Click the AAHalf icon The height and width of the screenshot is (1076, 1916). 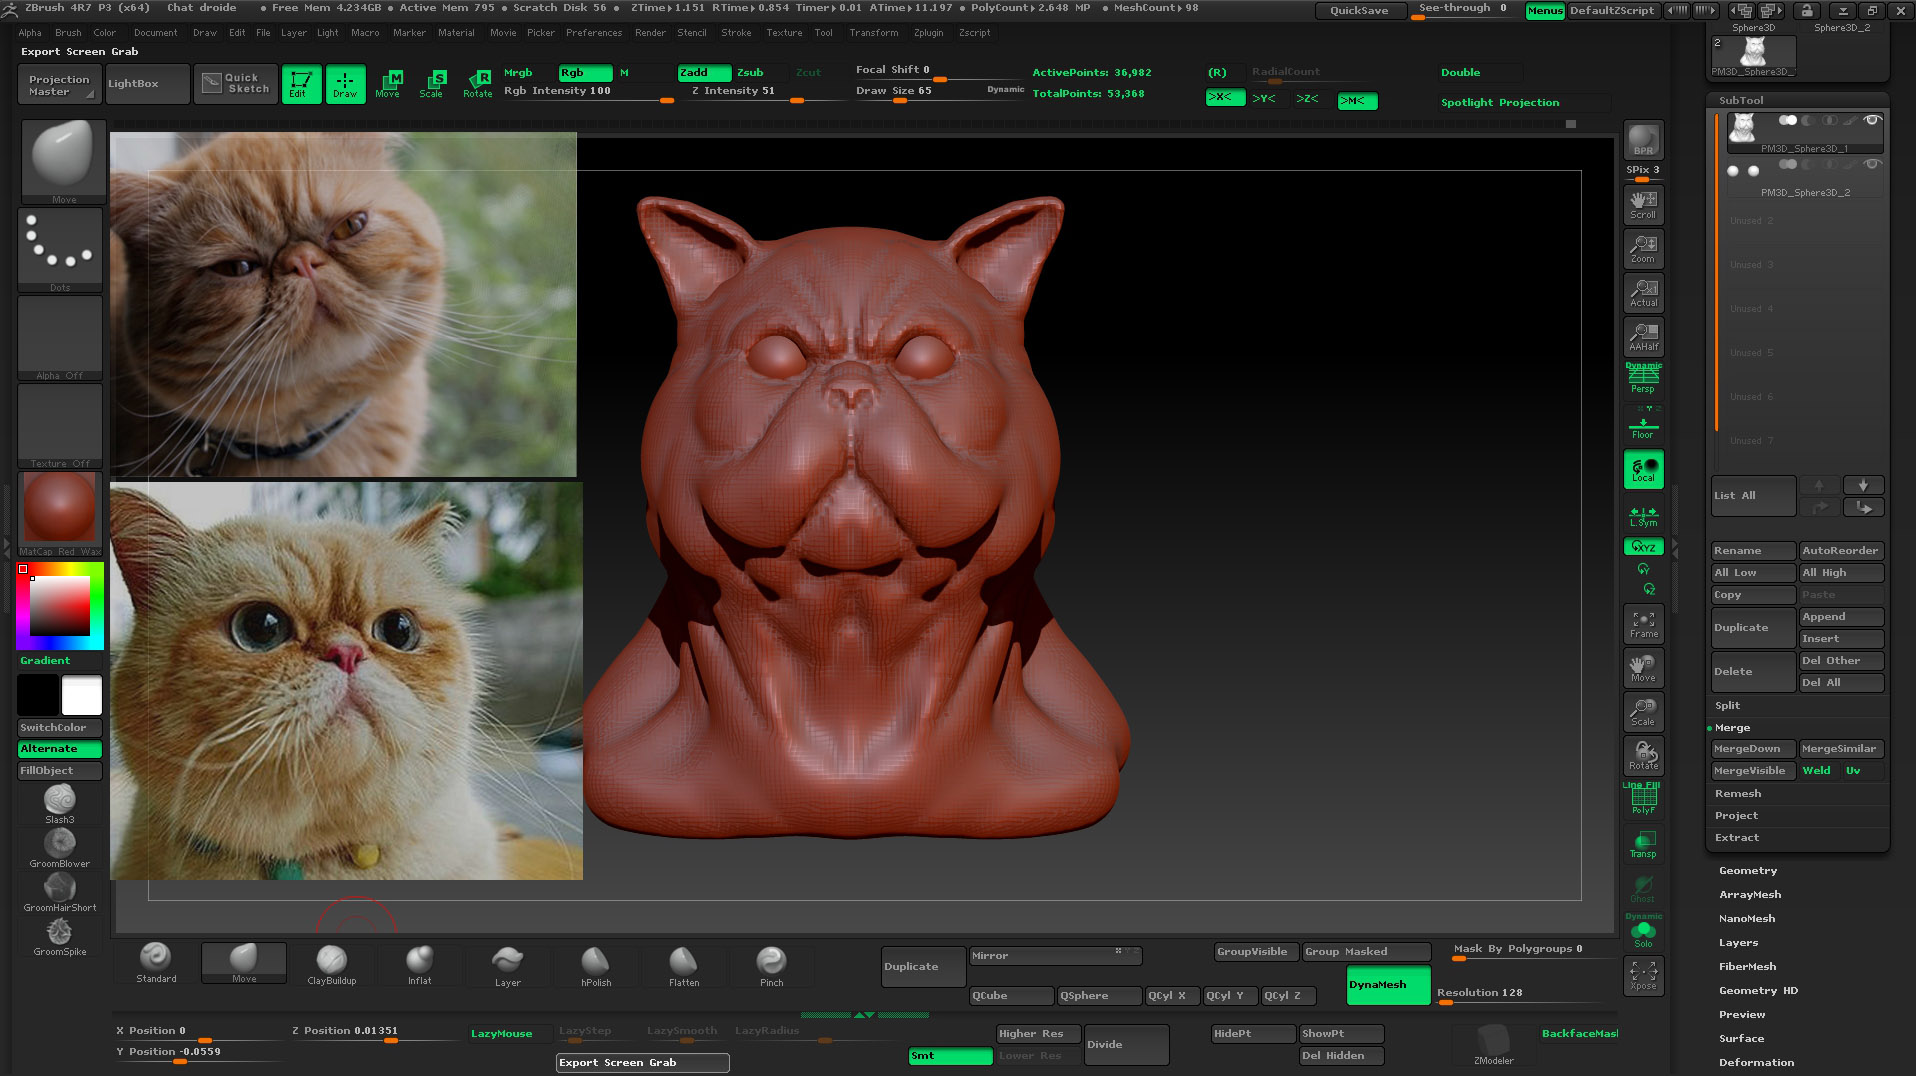1643,336
